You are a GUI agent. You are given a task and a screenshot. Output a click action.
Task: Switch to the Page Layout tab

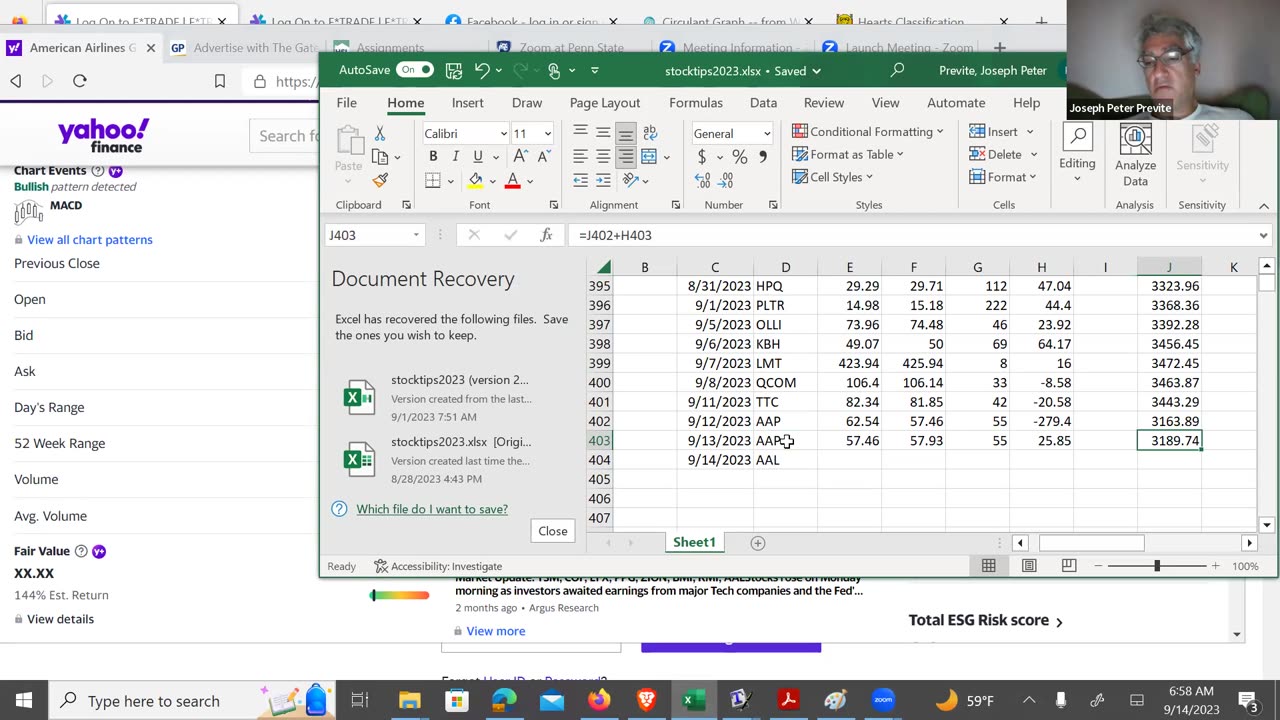pyautogui.click(x=605, y=103)
